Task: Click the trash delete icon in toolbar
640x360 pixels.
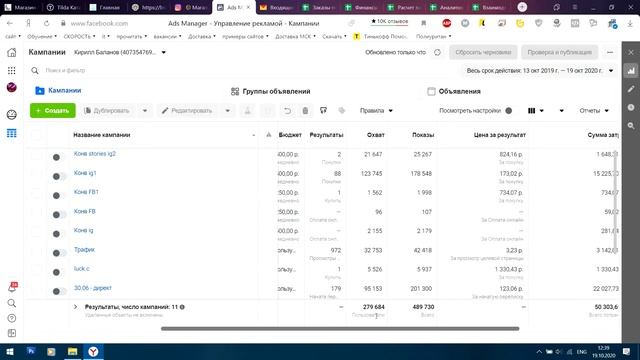Action: 305,111
